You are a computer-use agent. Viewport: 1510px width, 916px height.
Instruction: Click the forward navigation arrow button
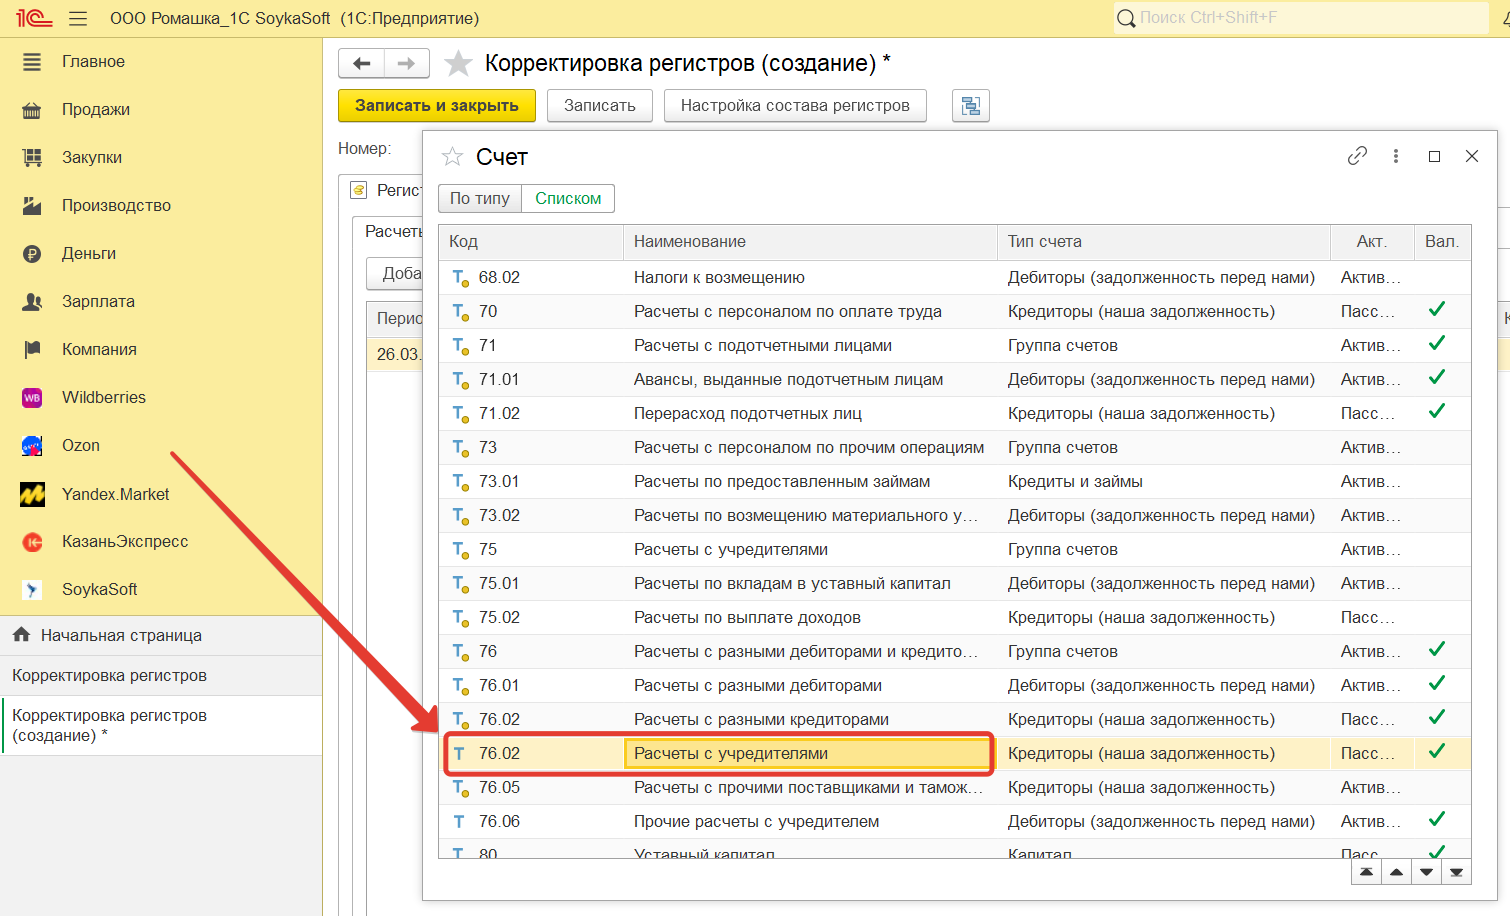[406, 63]
